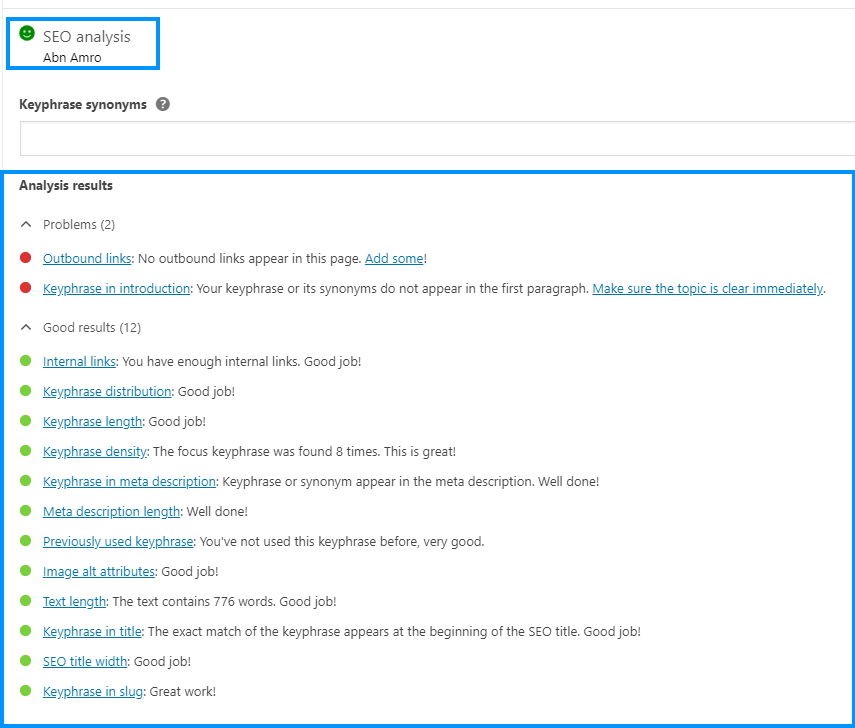
Task: Click the Previously used keyphrase link
Action: (x=118, y=541)
